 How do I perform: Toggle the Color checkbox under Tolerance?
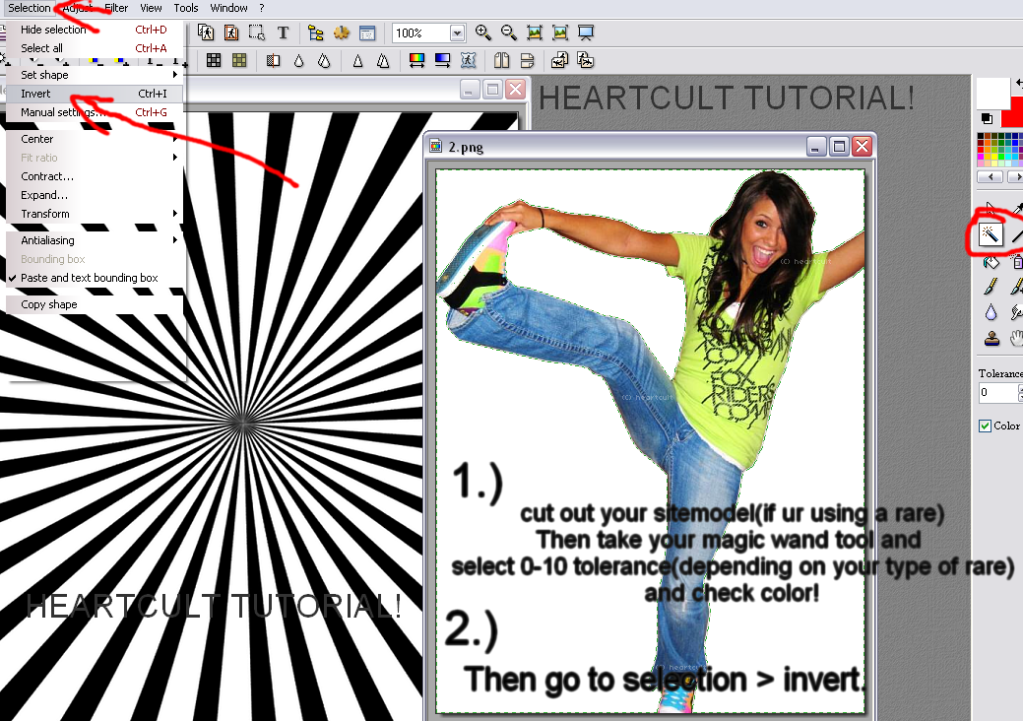pyautogui.click(x=985, y=426)
